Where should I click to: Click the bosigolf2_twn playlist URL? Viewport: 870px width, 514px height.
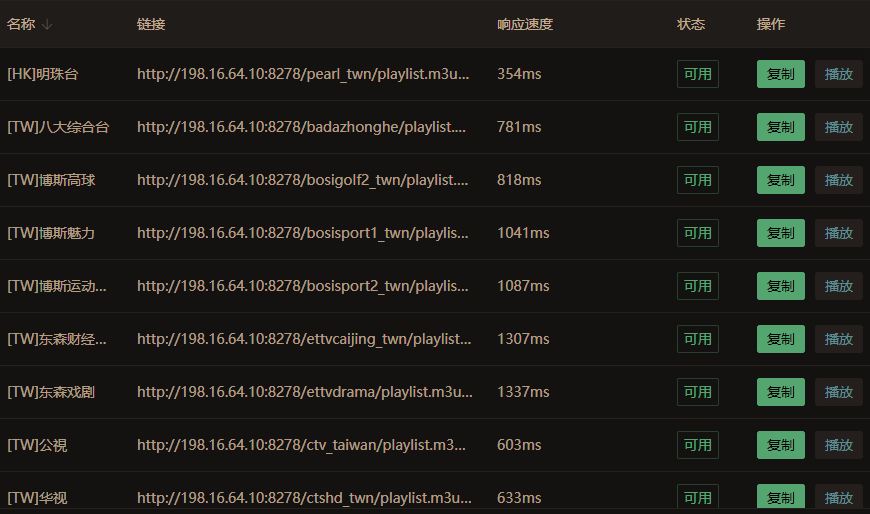click(302, 180)
